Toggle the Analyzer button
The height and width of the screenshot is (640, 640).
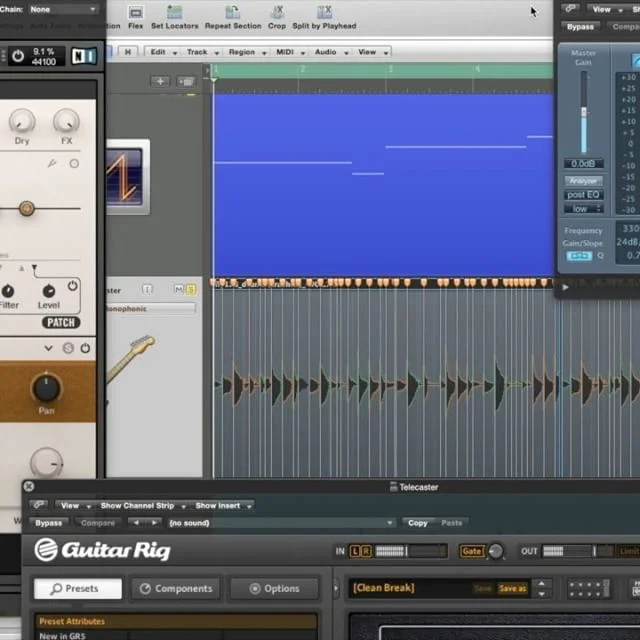pyautogui.click(x=583, y=180)
